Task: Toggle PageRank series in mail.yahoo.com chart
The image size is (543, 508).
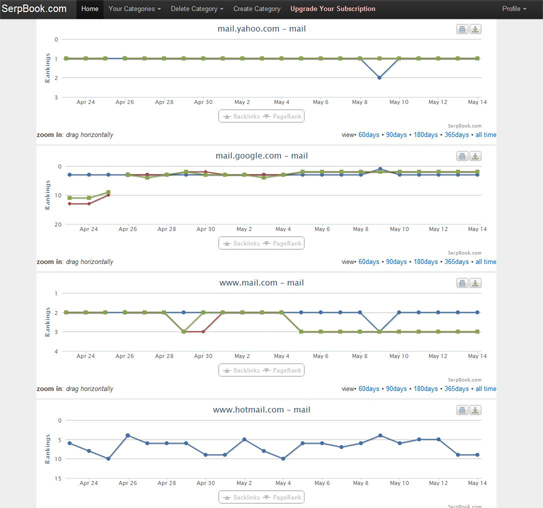Action: (282, 116)
